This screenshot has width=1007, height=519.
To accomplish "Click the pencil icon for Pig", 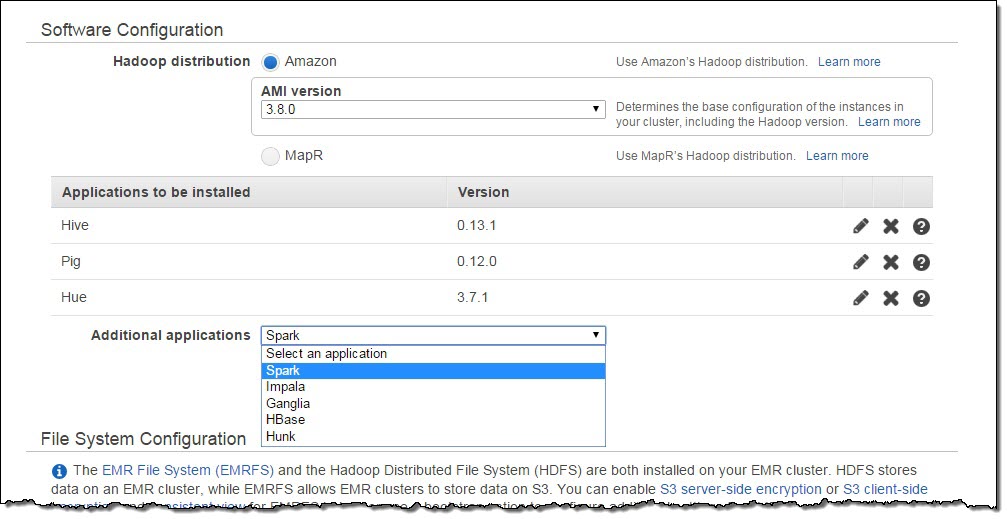I will pyautogui.click(x=860, y=262).
